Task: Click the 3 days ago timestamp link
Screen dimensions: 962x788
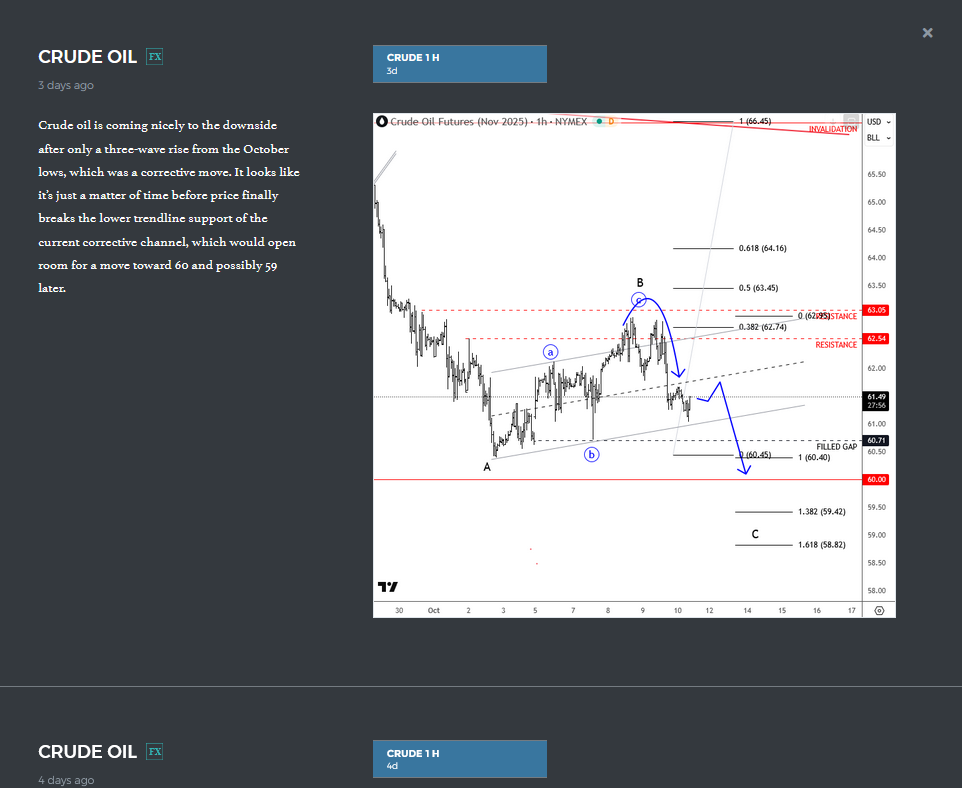Action: click(66, 85)
